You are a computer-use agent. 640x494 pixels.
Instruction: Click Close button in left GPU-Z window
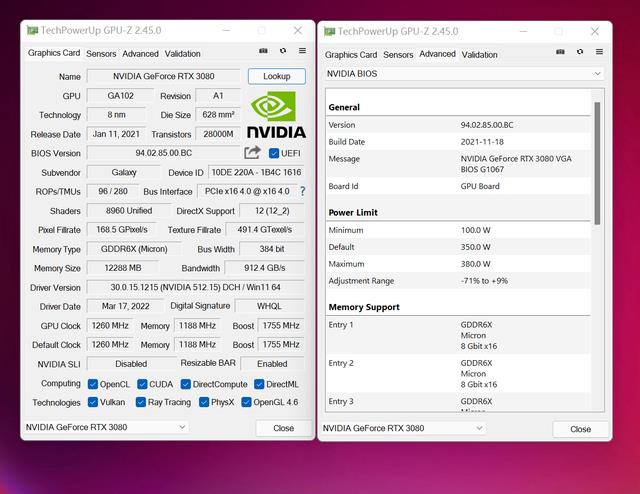pyautogui.click(x=284, y=428)
